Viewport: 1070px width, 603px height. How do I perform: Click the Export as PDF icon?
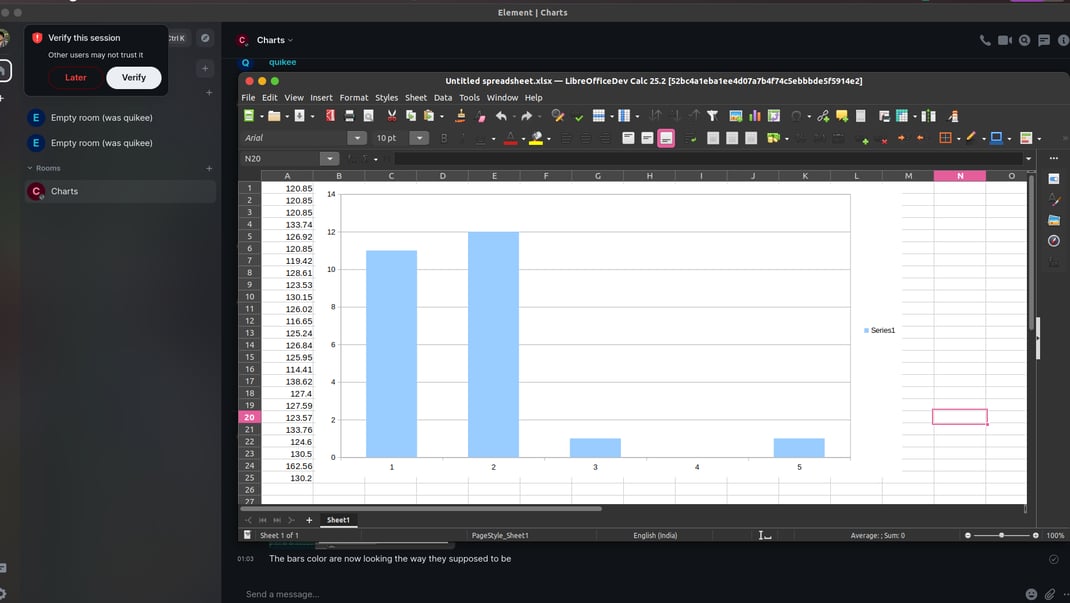coord(330,116)
